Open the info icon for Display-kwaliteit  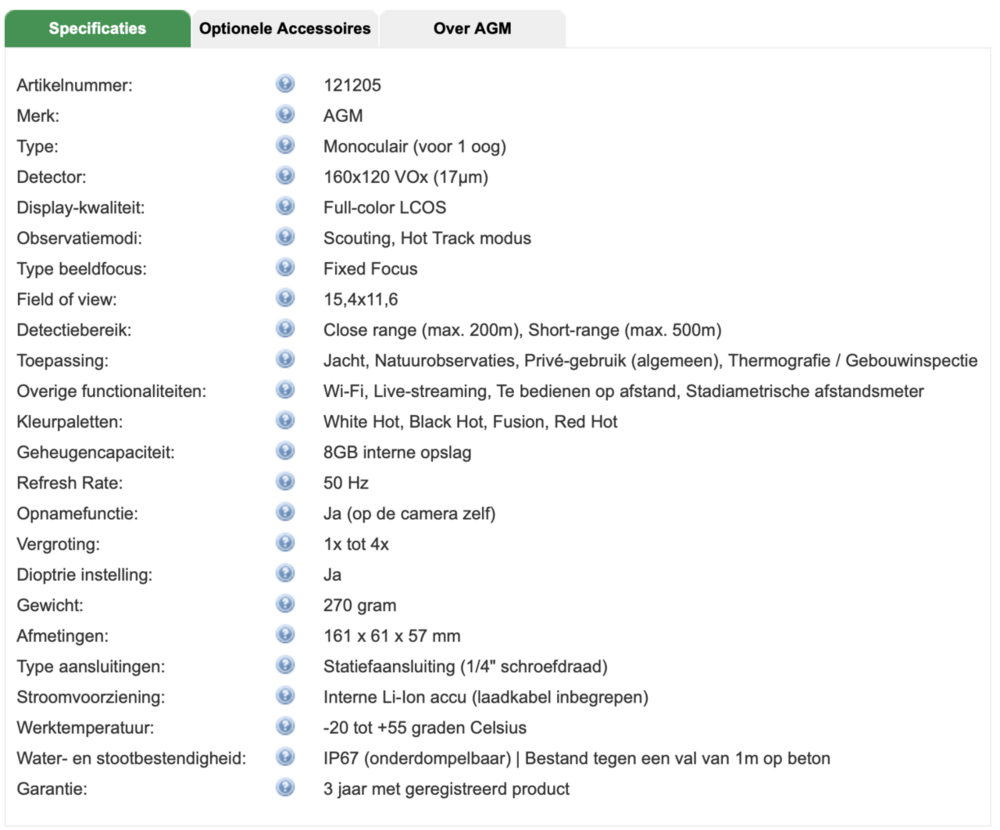[285, 206]
